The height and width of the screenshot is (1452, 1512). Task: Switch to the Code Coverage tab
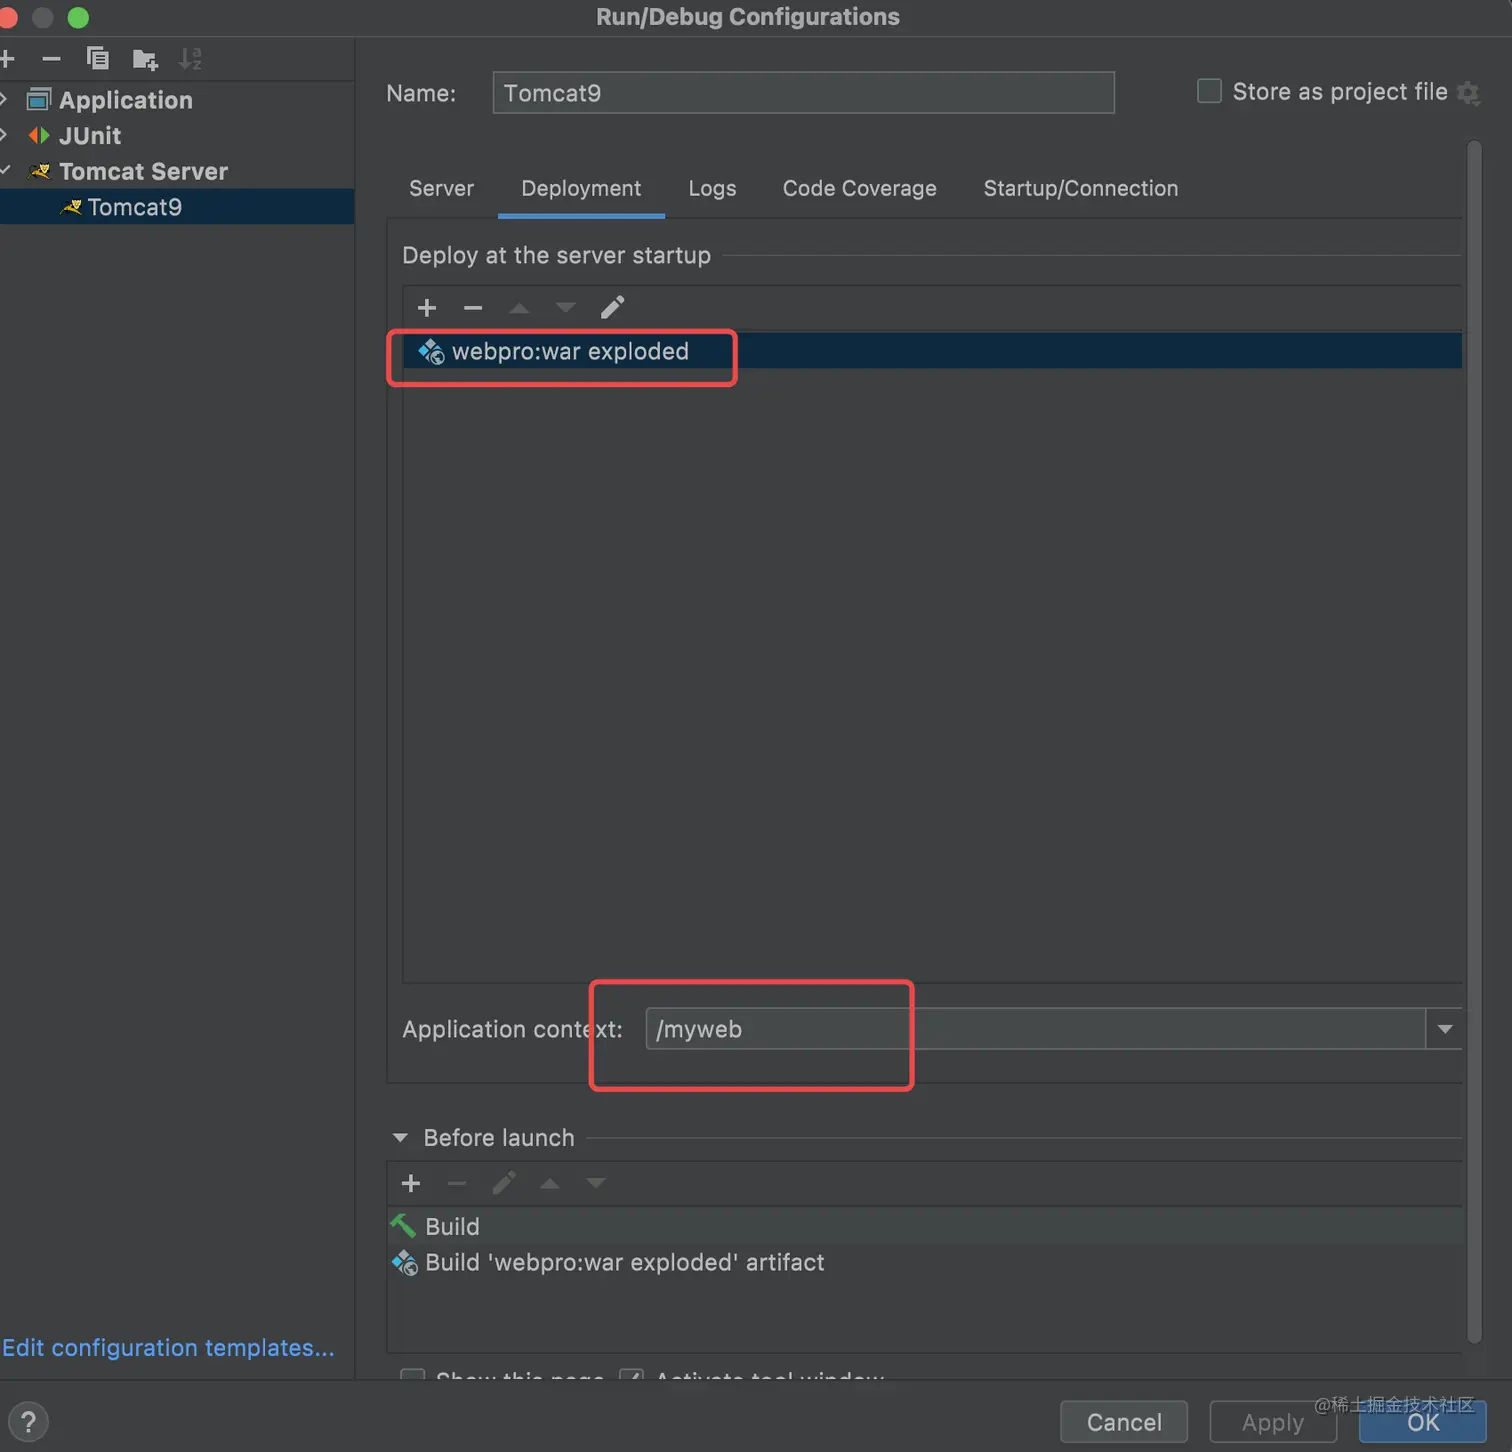click(x=859, y=188)
